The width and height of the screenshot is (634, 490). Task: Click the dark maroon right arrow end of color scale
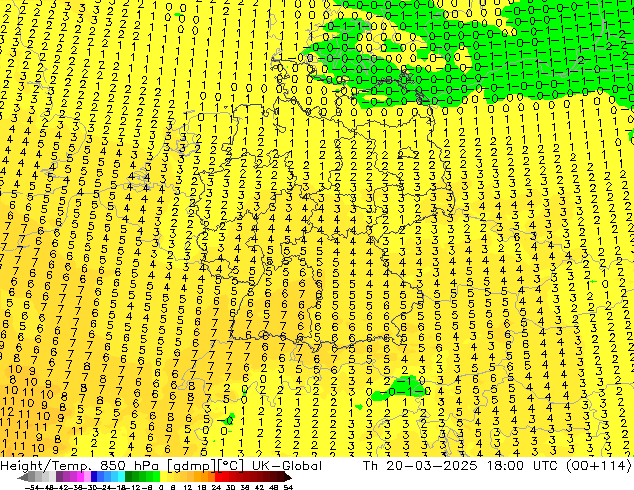288,477
